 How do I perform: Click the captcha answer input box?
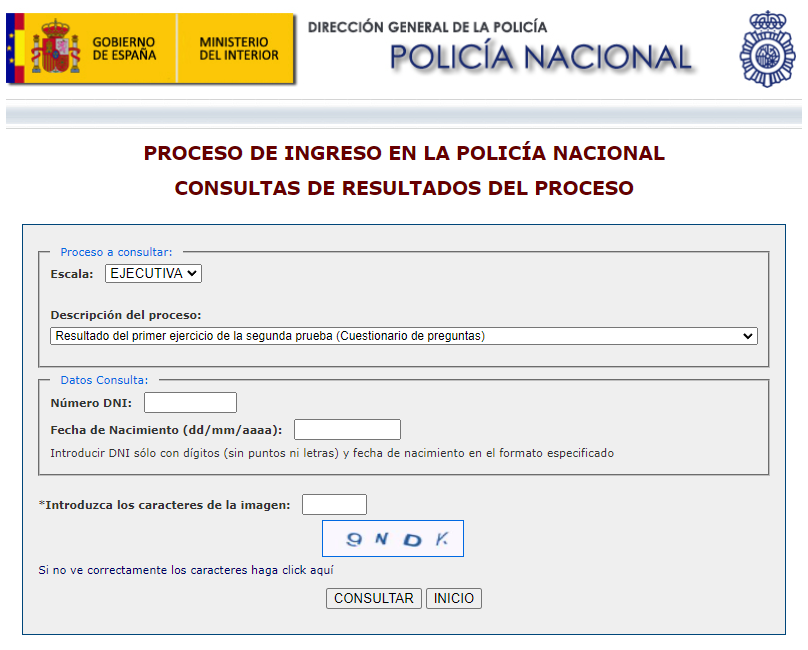(333, 504)
